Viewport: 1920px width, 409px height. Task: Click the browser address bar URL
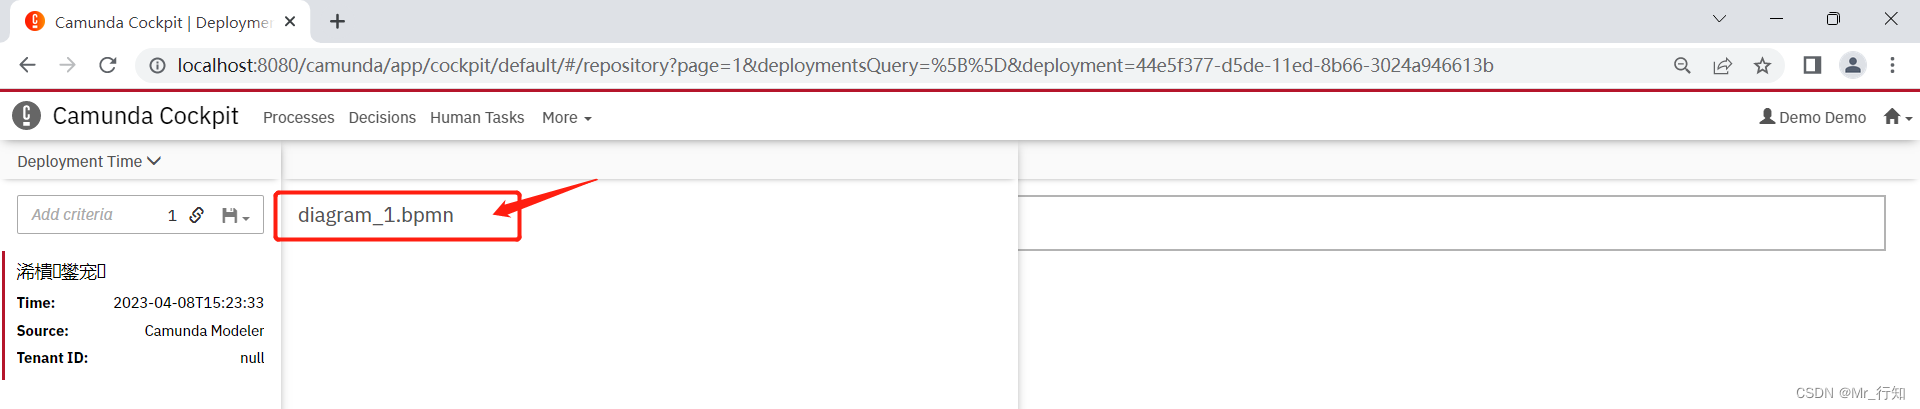click(835, 65)
